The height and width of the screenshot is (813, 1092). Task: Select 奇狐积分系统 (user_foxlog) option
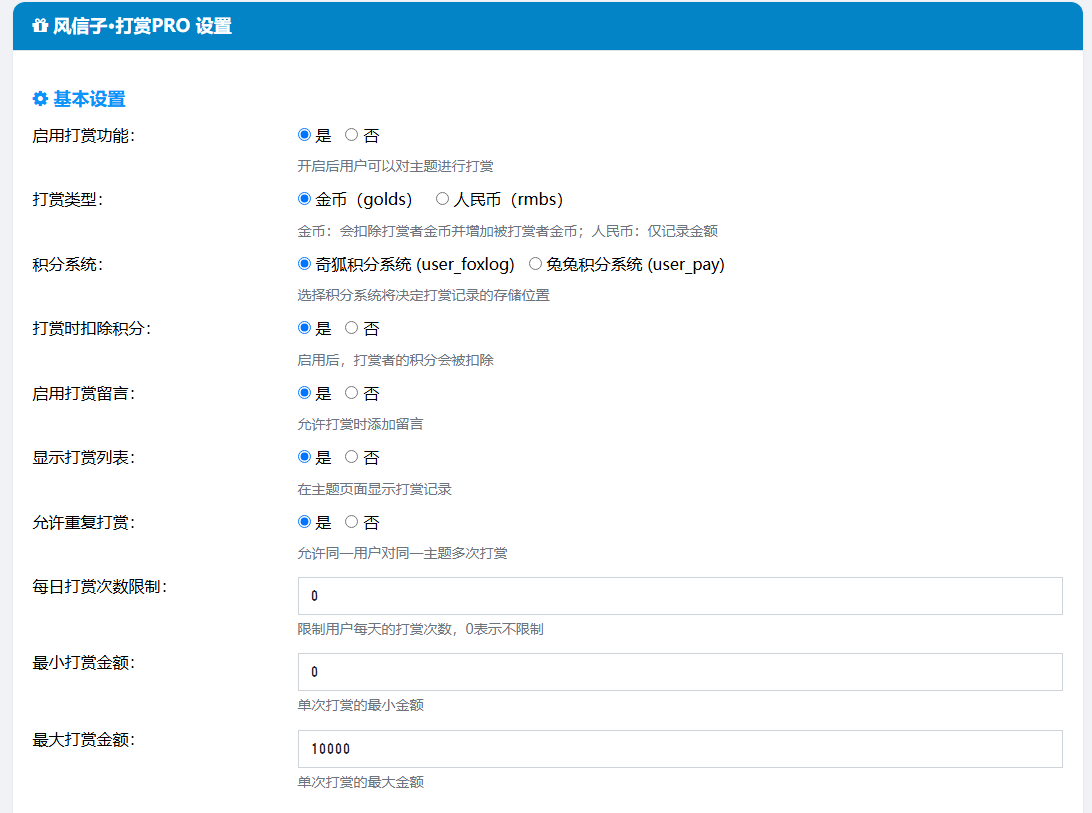coord(305,264)
